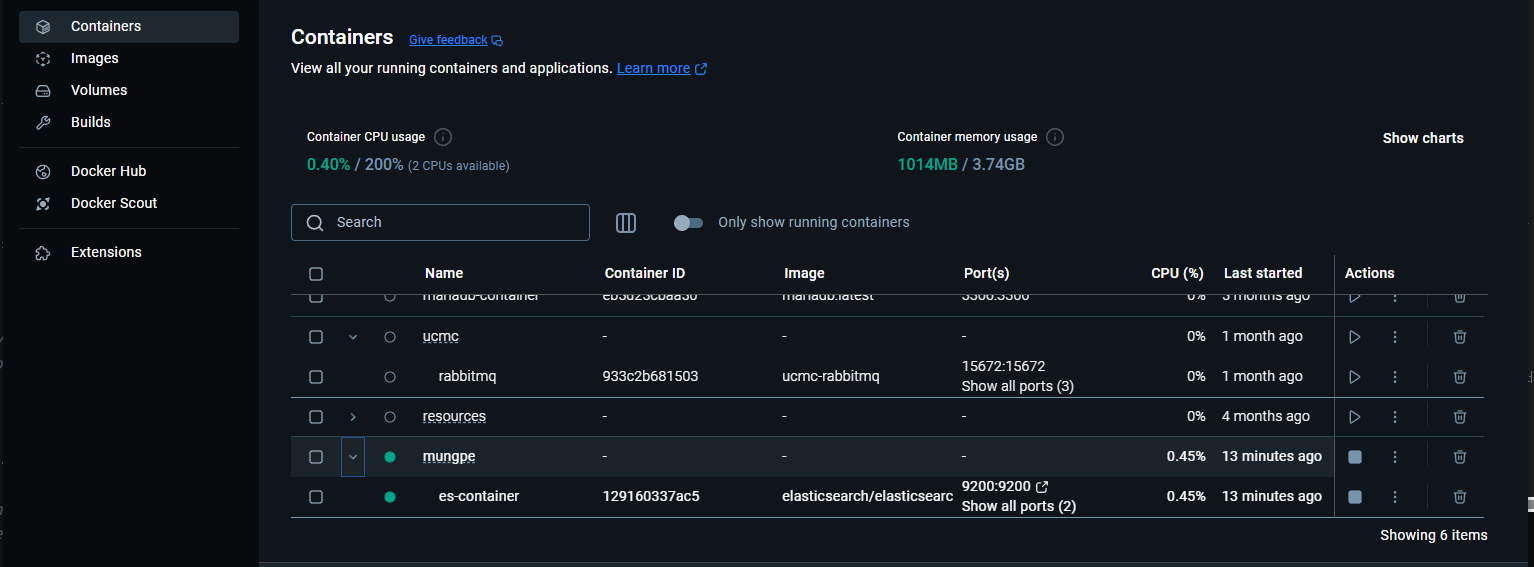Image resolution: width=1534 pixels, height=567 pixels.
Task: Start the ucmc group with play icon
Action: pyautogui.click(x=1355, y=337)
